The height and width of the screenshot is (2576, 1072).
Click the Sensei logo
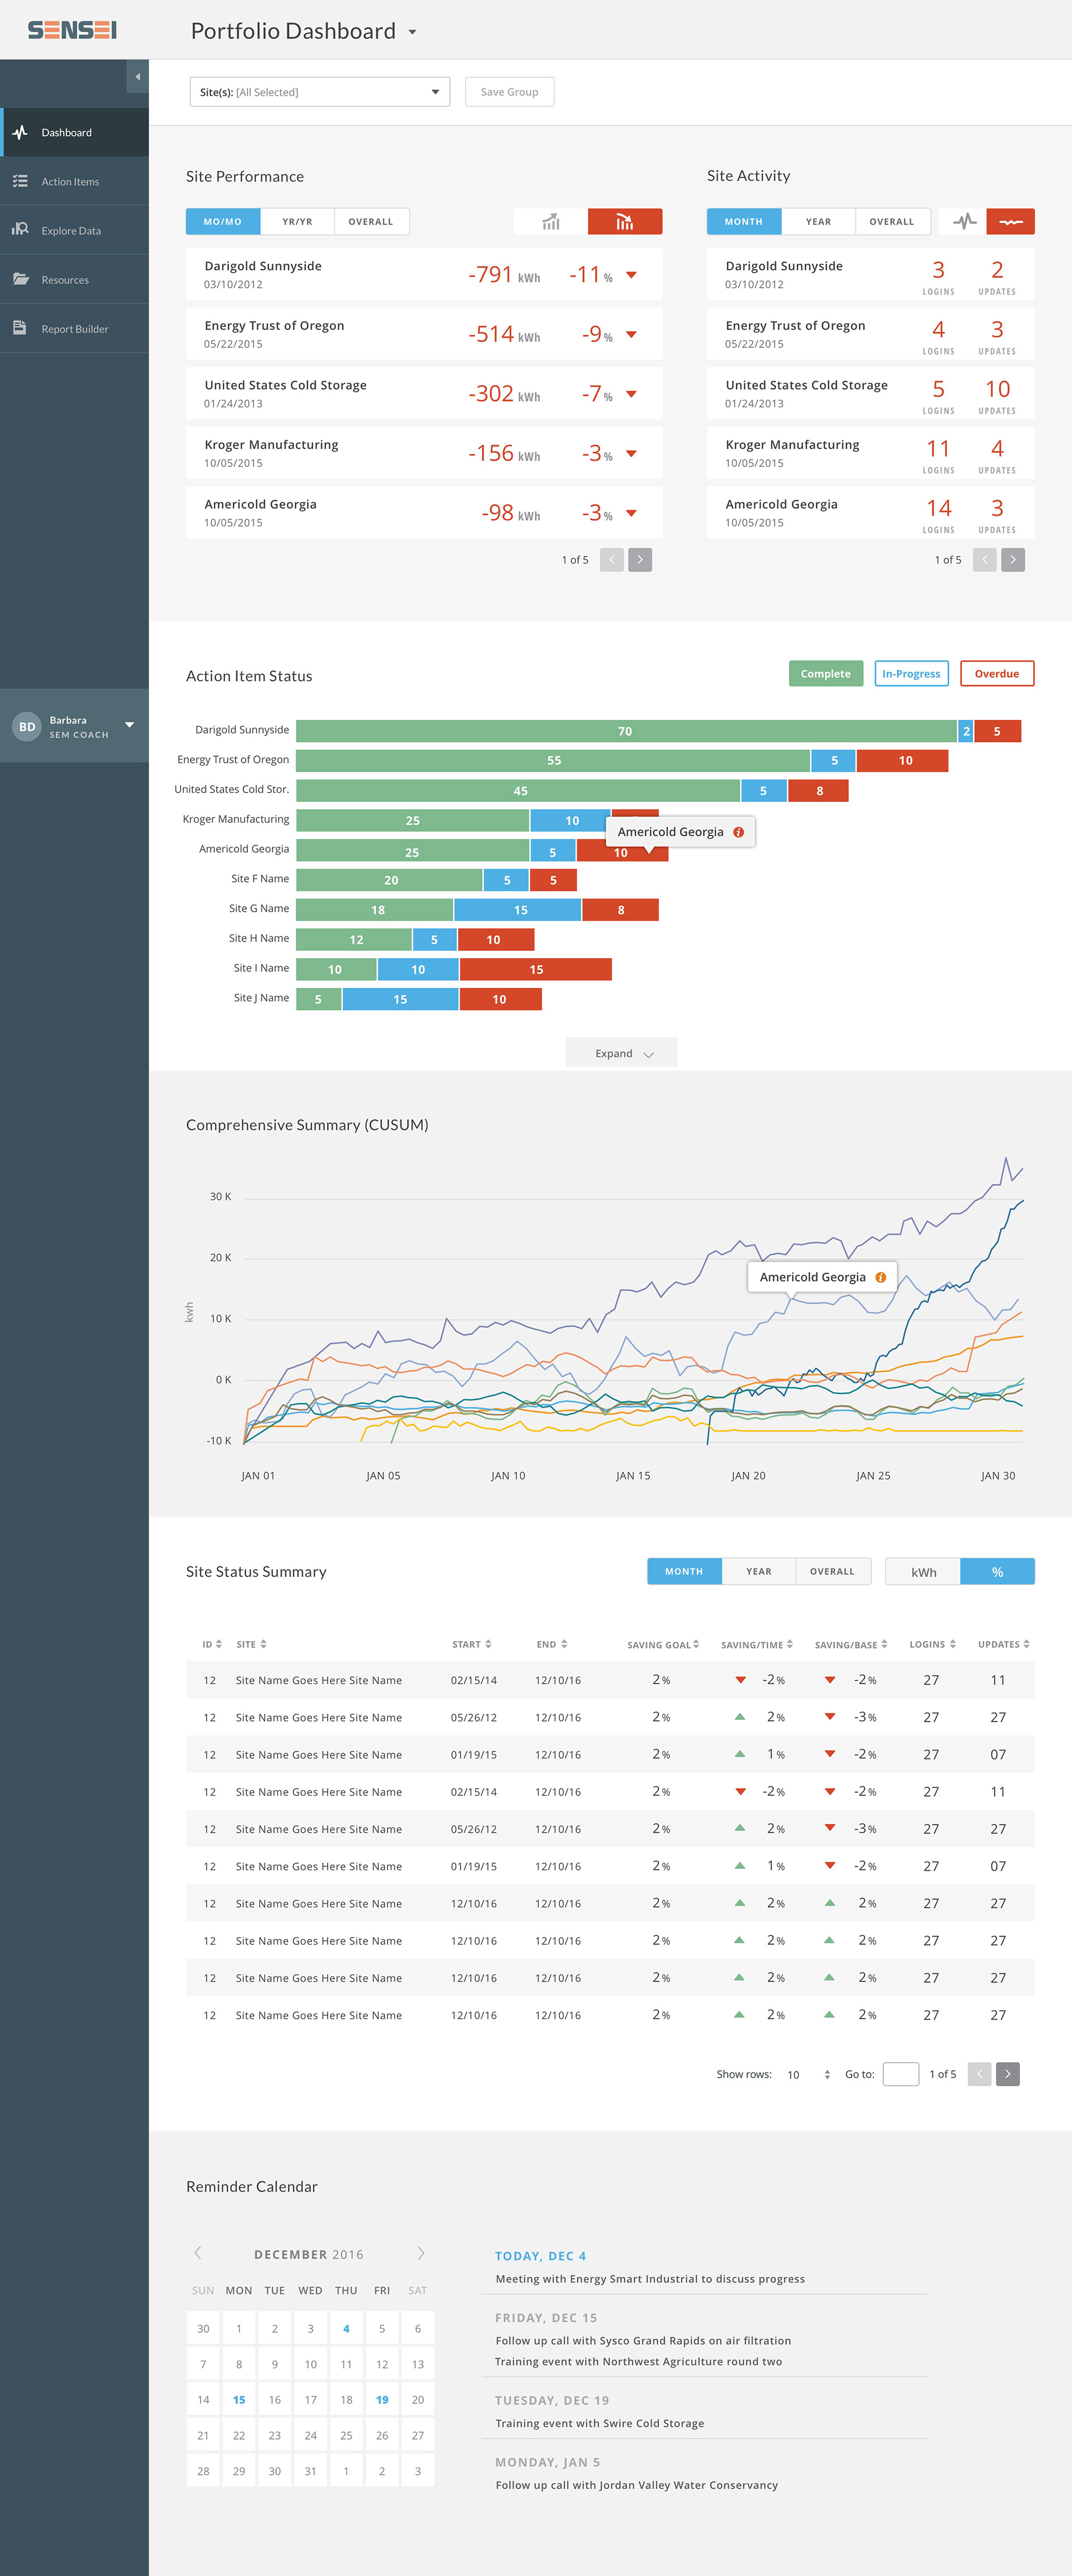72,30
